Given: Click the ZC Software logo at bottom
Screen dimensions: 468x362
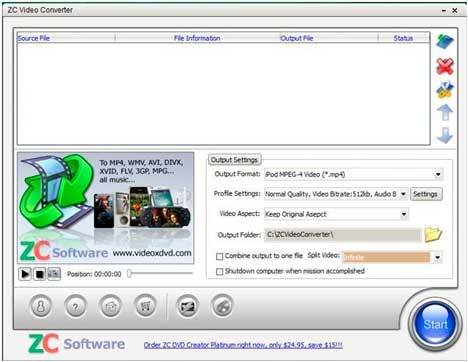Looking at the screenshot, I should [x=77, y=343].
